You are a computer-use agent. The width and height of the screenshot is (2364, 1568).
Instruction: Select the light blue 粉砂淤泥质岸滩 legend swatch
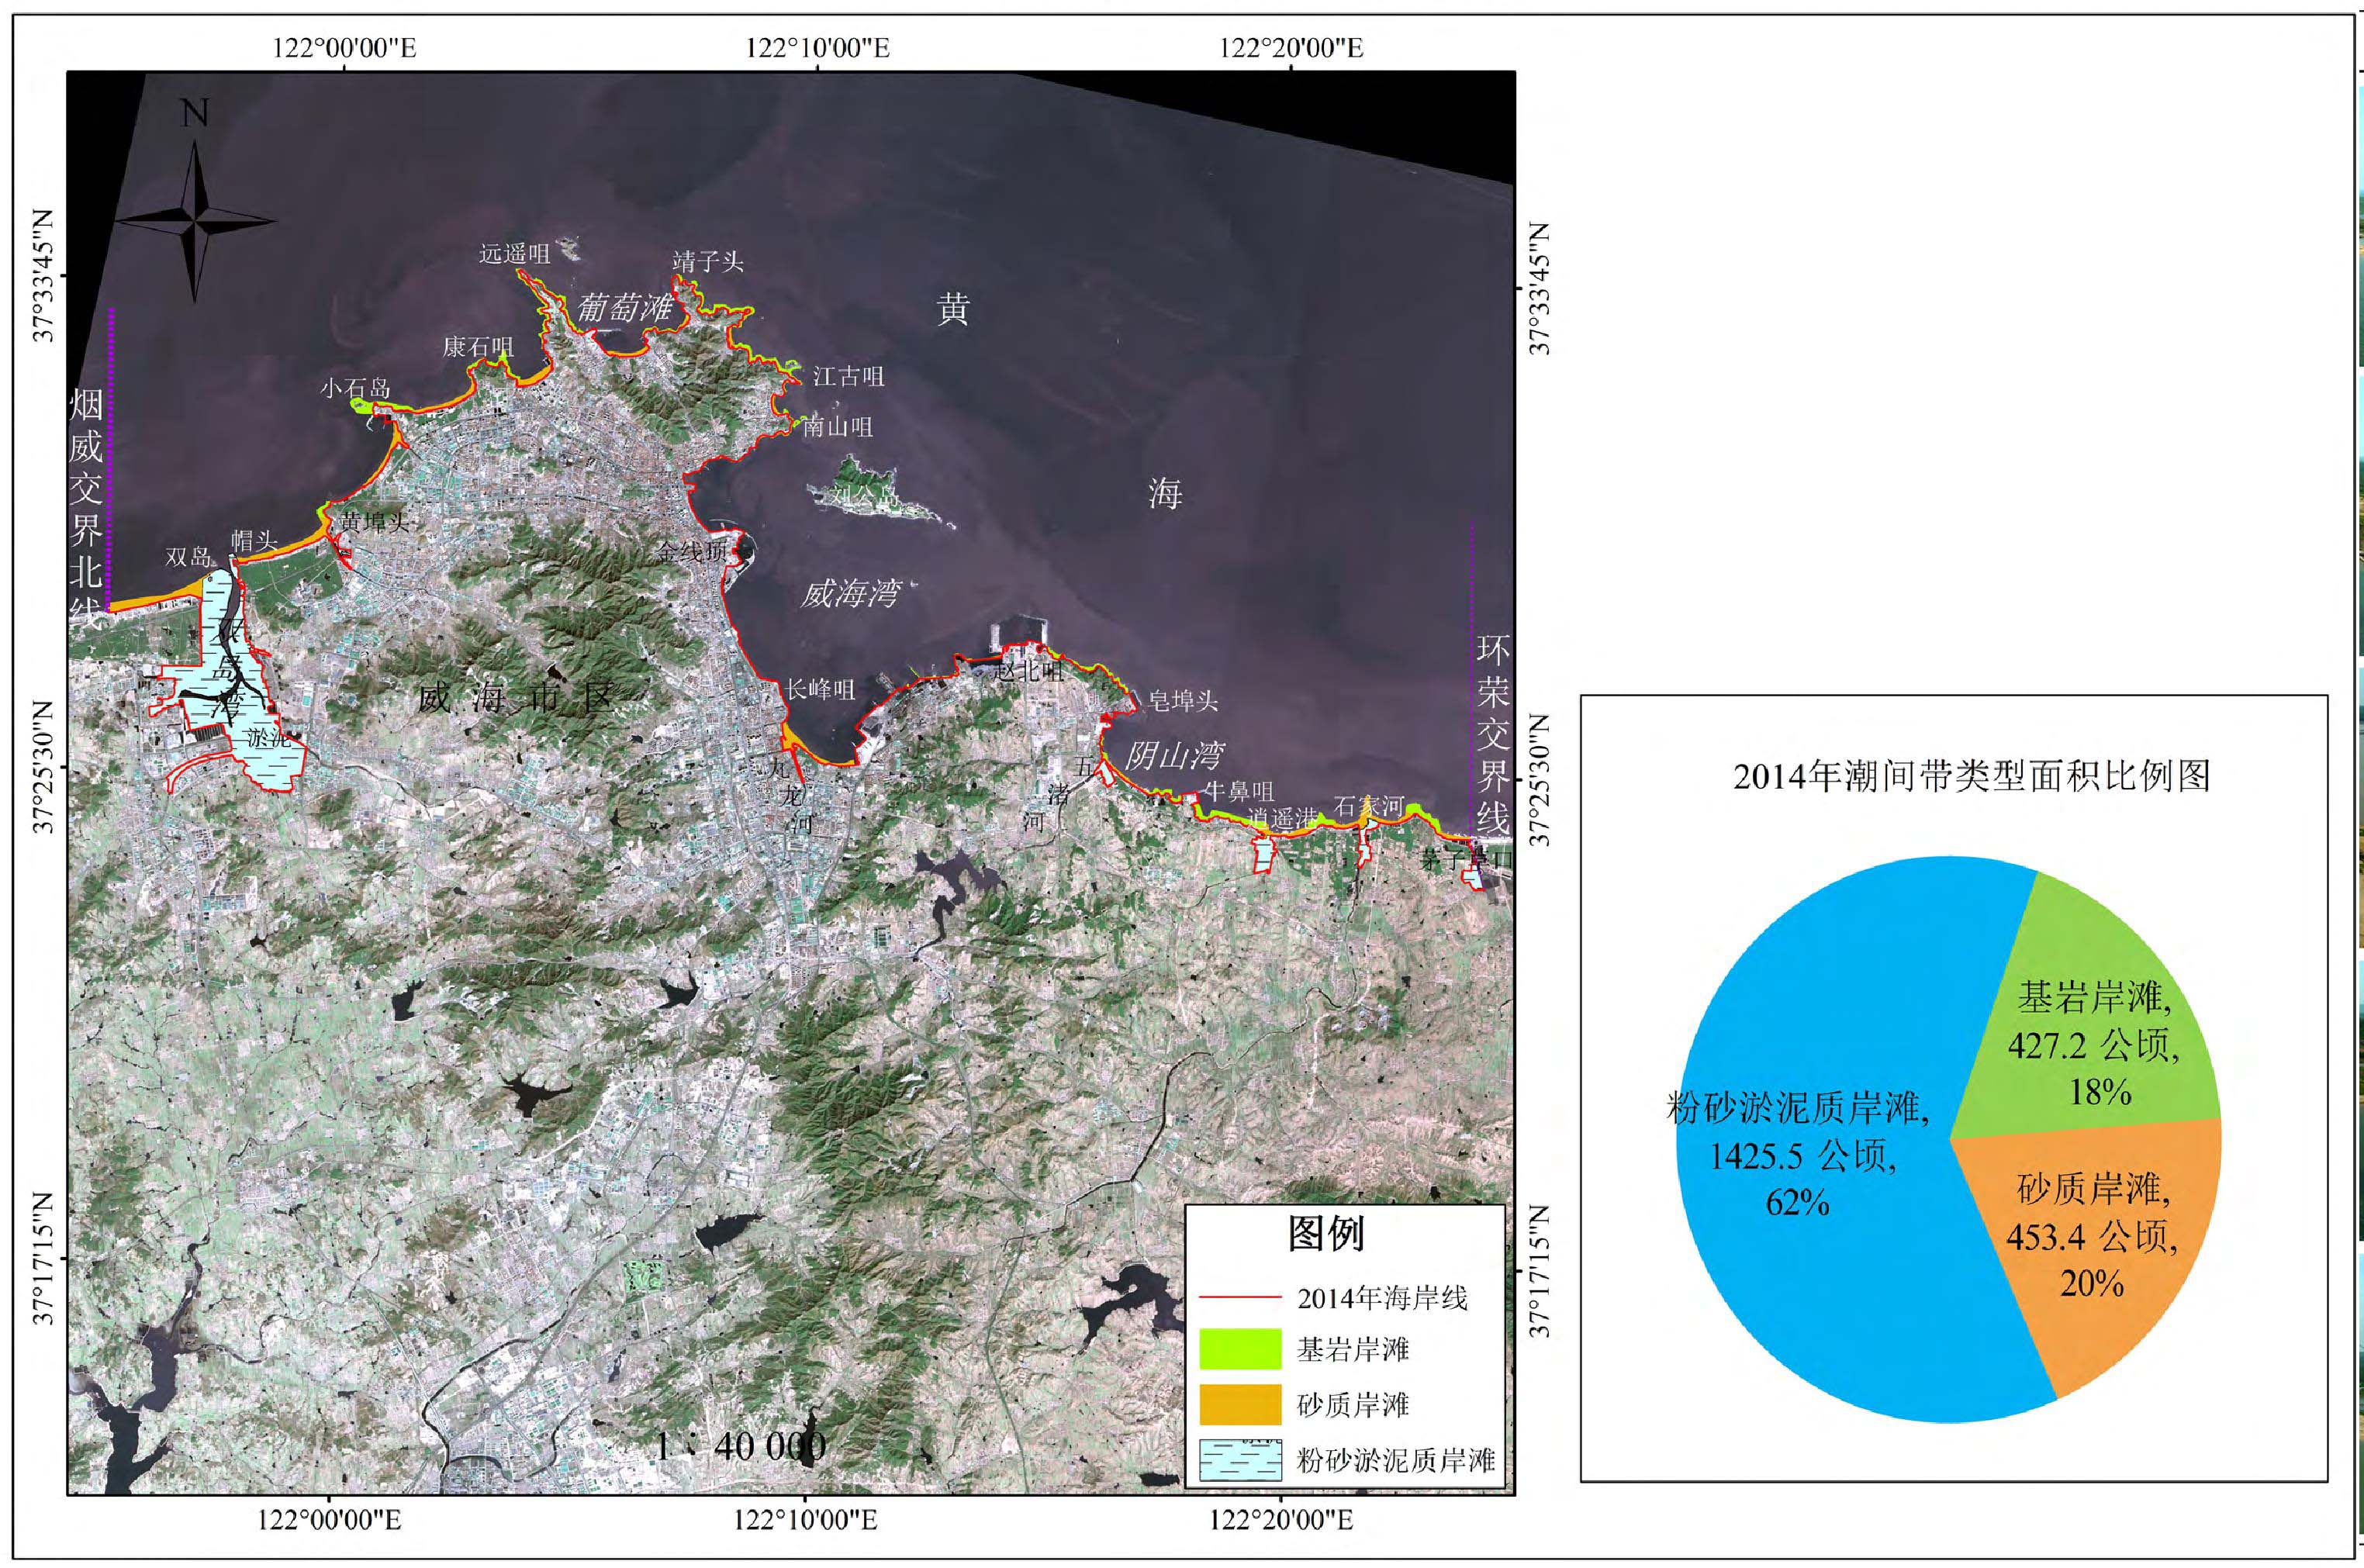(1240, 1459)
